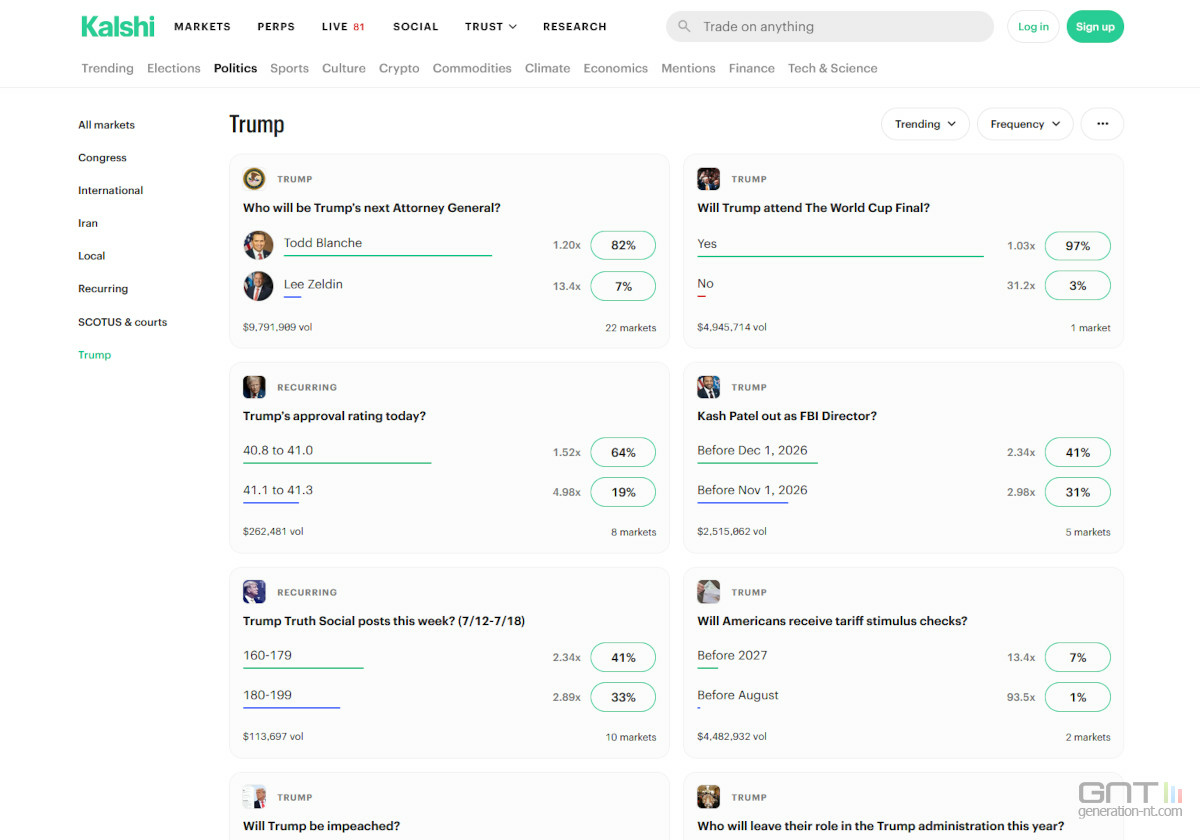1200x840 pixels.
Task: Switch to the Commodities category tab
Action: pos(472,68)
